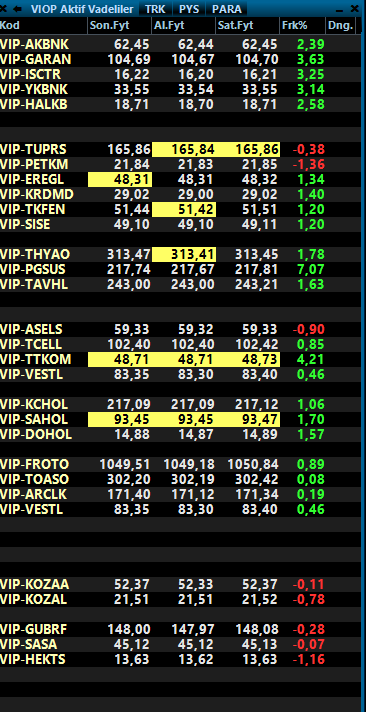Viewport: 366px width, 712px height.
Task: Click GARAN last price 104,69
Action: tap(129, 59)
